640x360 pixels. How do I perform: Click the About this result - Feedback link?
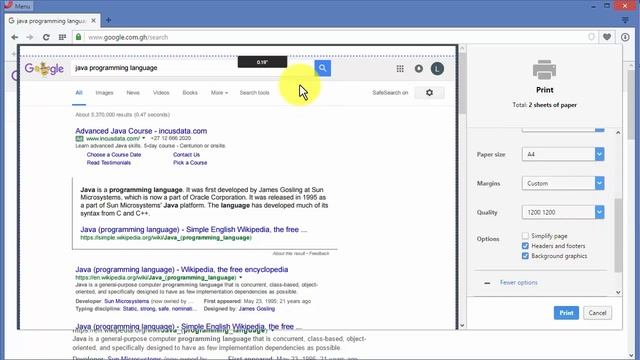pos(301,253)
